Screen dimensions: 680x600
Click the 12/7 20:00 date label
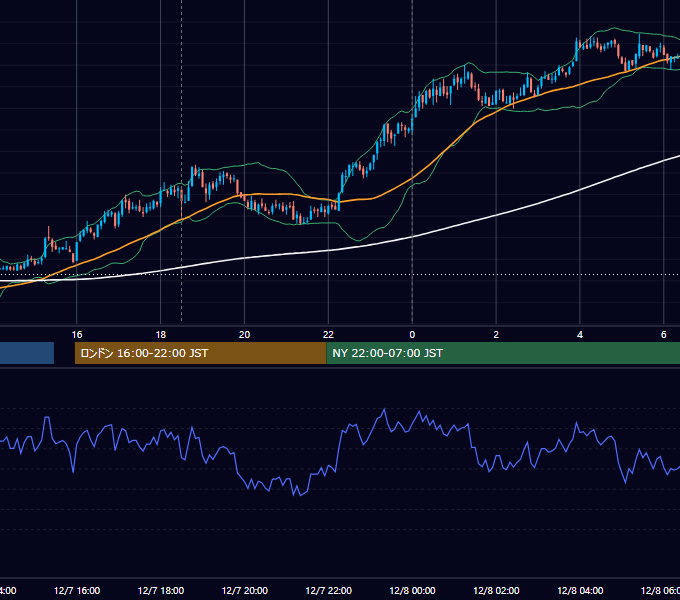245,590
